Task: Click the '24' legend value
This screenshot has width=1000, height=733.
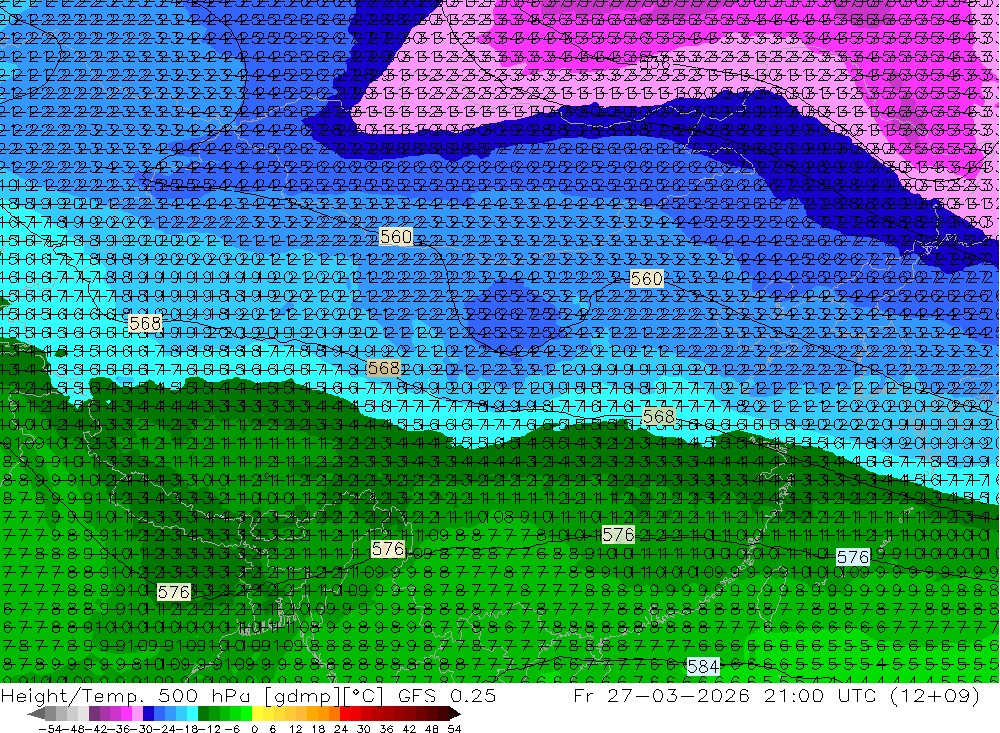Action: pyautogui.click(x=341, y=729)
